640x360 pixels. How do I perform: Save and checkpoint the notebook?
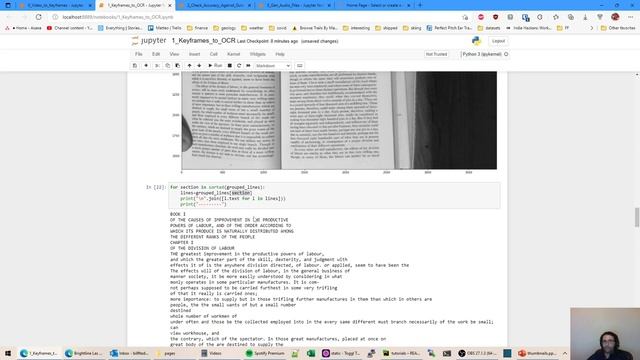coord(135,66)
